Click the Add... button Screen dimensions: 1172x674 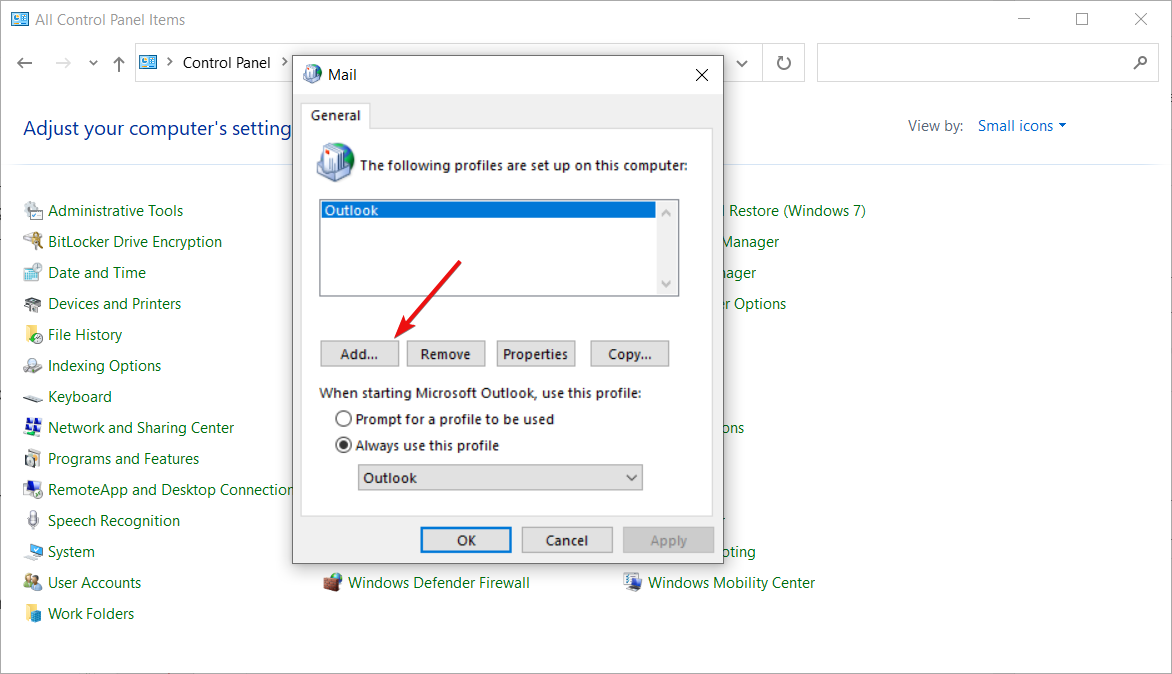(x=360, y=354)
